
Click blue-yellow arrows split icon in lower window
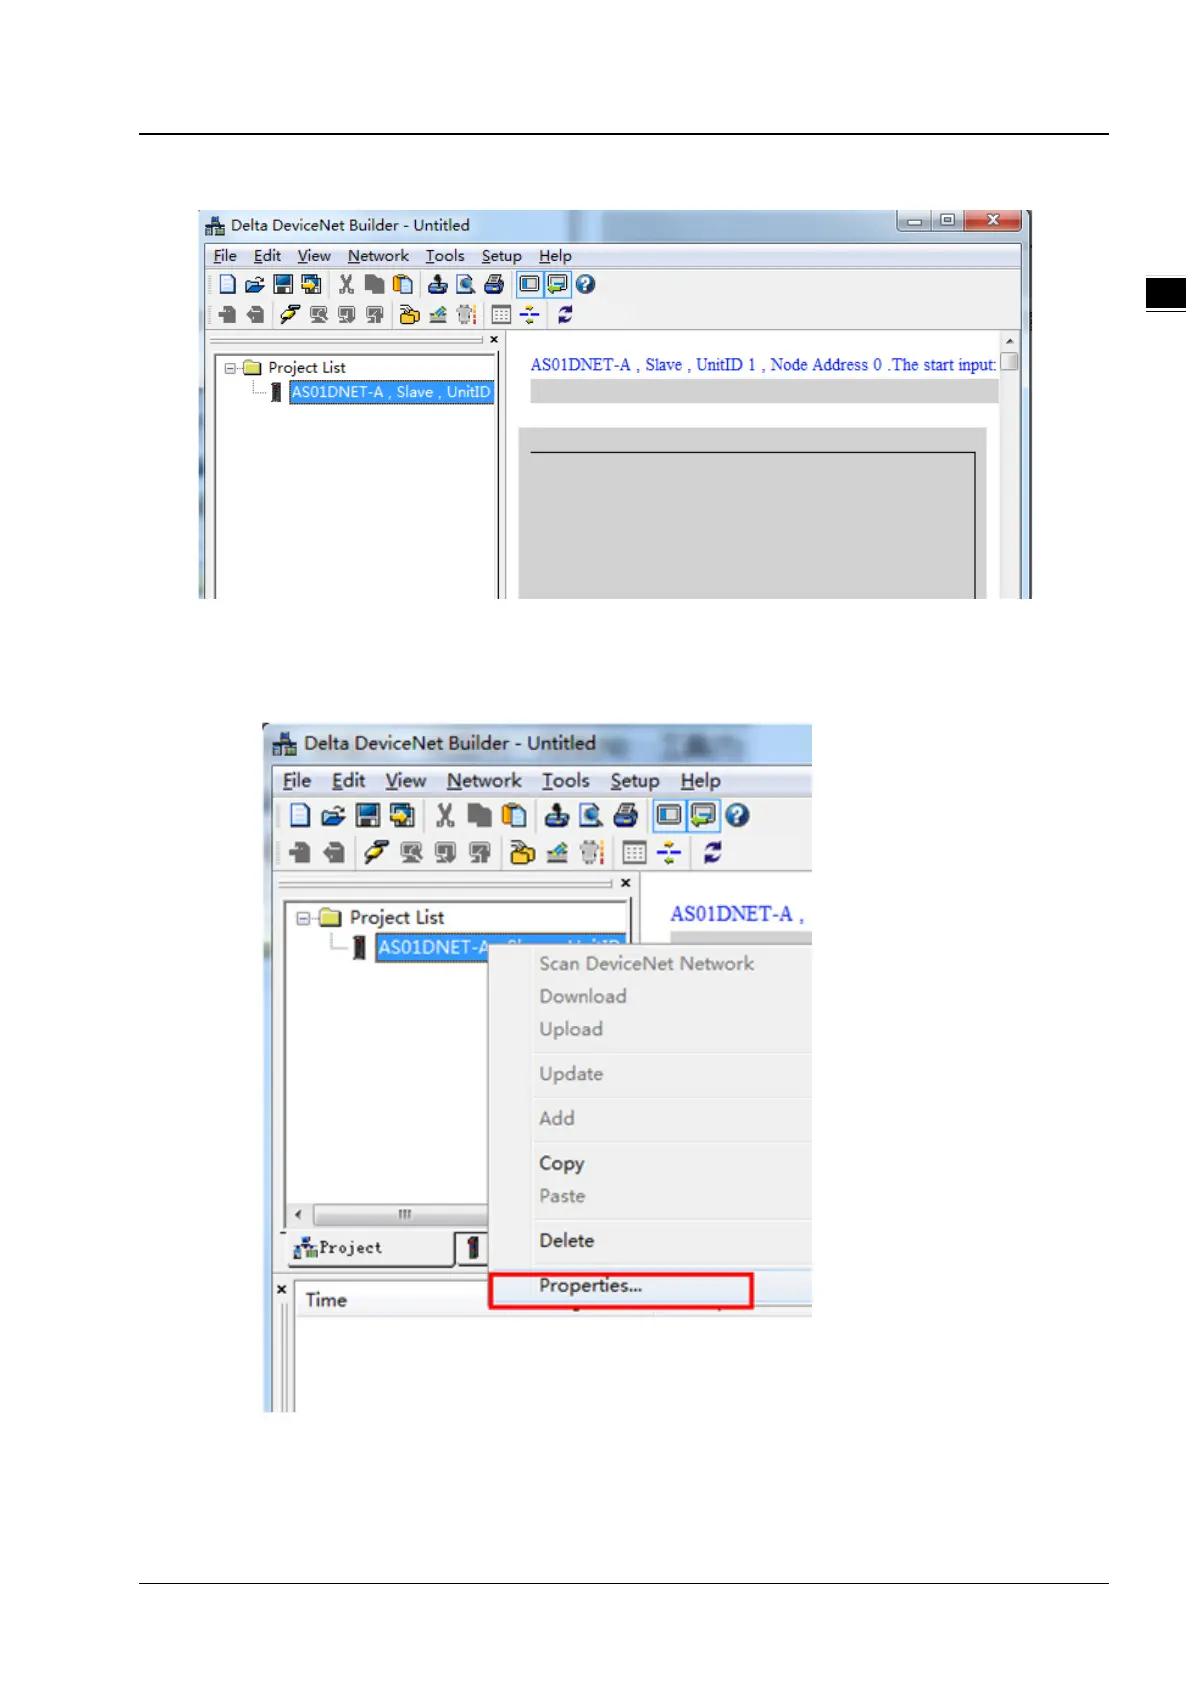pos(669,852)
